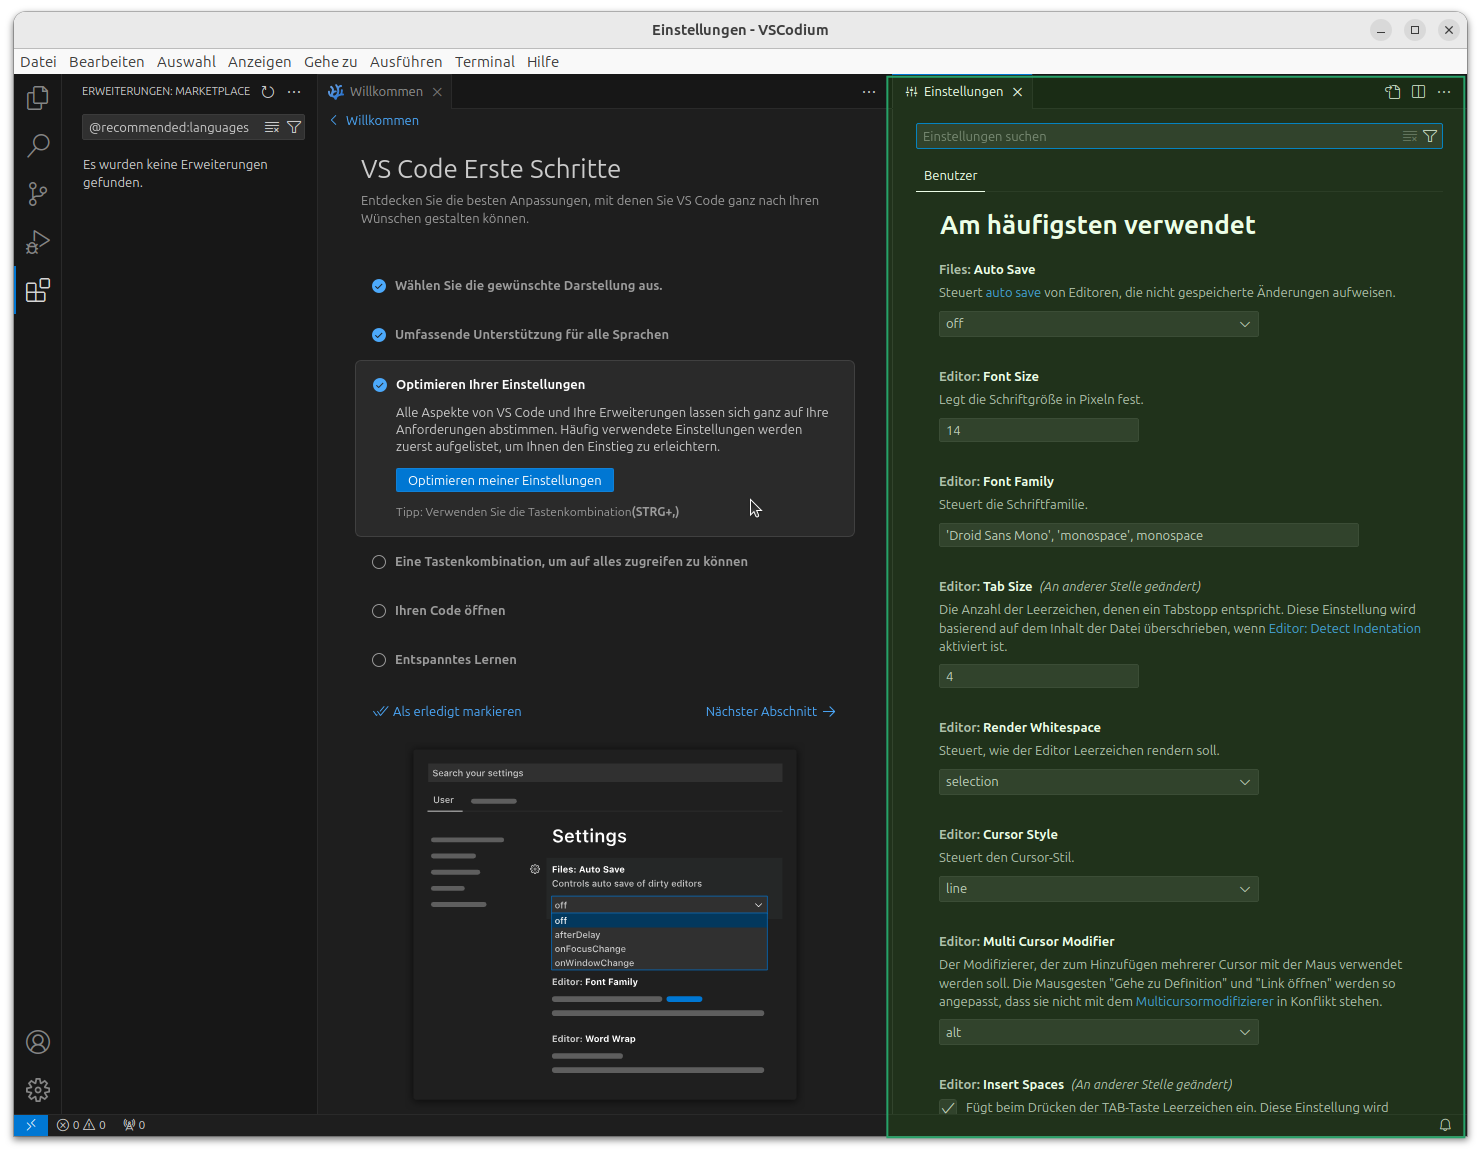Open the Source Control view
1481x1153 pixels.
[38, 194]
